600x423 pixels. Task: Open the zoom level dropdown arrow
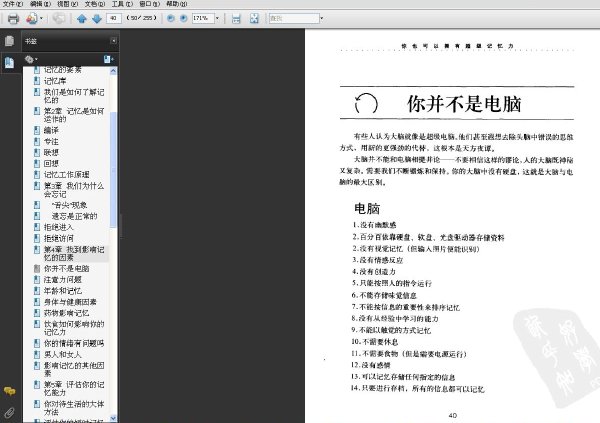pos(217,18)
